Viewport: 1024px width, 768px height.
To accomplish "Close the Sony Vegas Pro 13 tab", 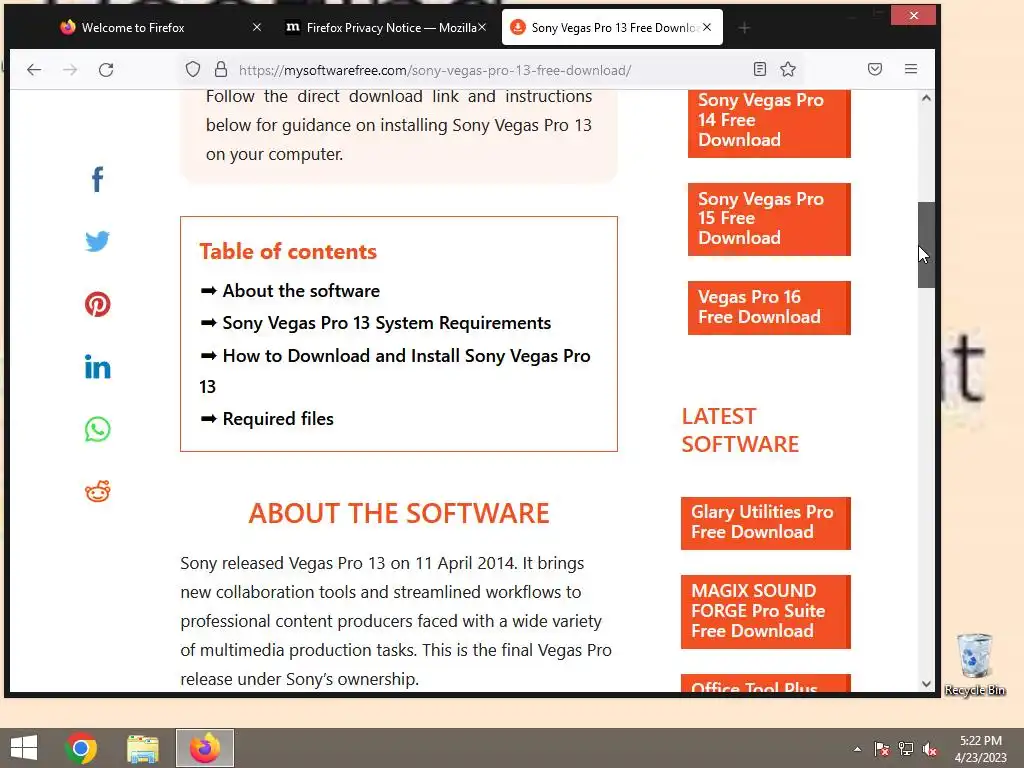I will coord(707,27).
